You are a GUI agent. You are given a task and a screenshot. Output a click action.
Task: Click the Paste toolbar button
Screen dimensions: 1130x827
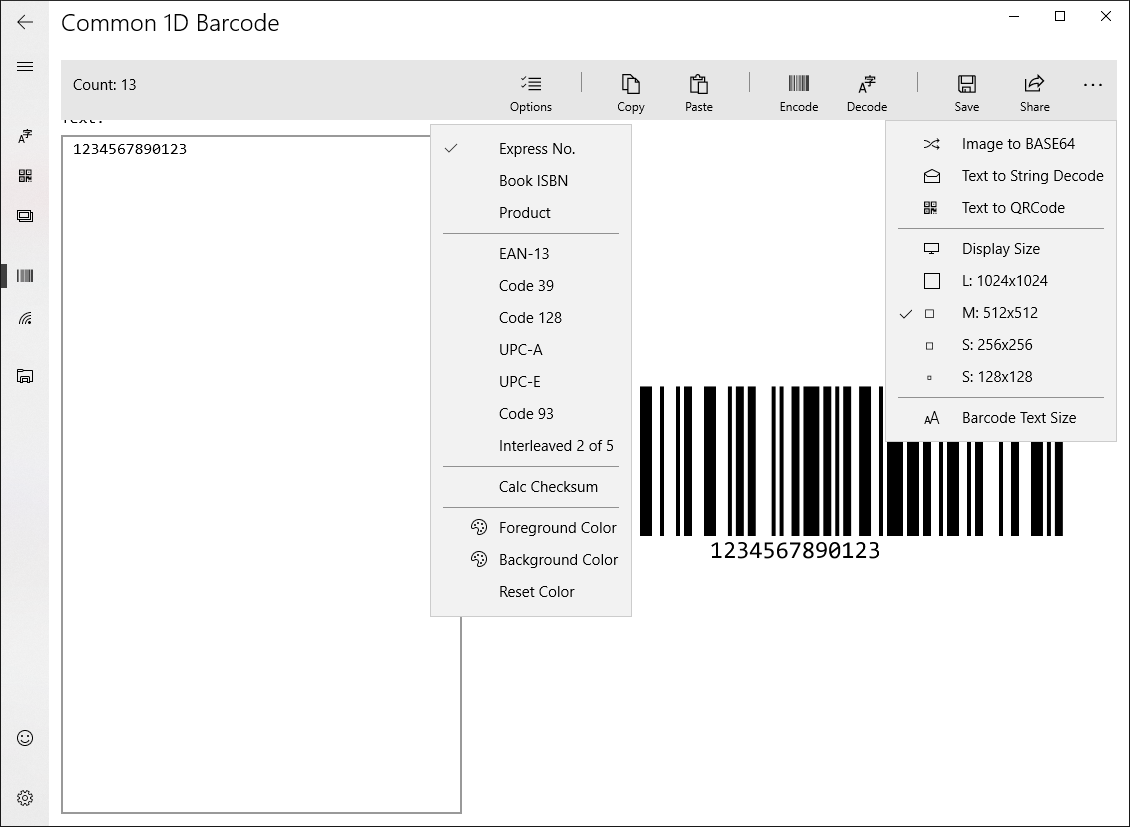[698, 93]
